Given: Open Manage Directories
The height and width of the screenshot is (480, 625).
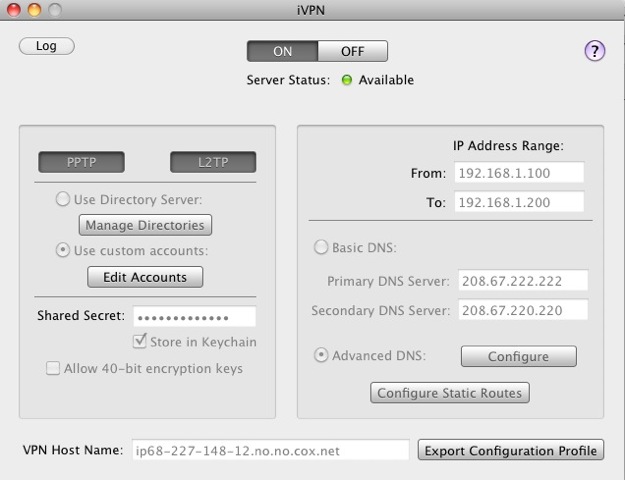Looking at the screenshot, I should [145, 225].
